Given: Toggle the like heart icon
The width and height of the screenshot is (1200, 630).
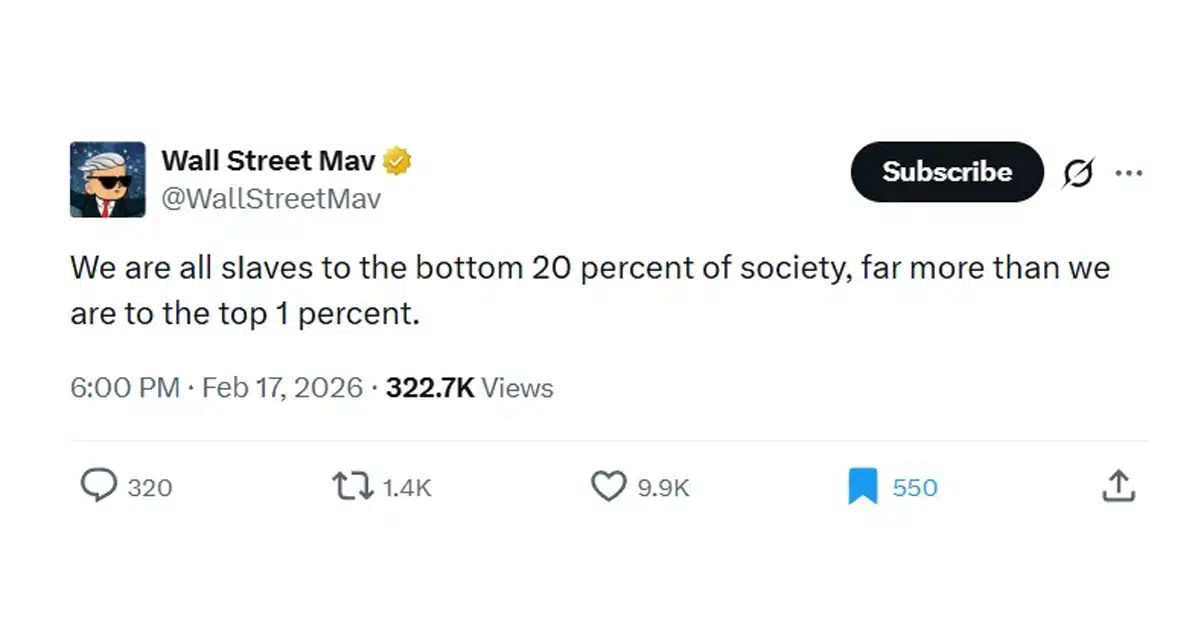Looking at the screenshot, I should (609, 486).
